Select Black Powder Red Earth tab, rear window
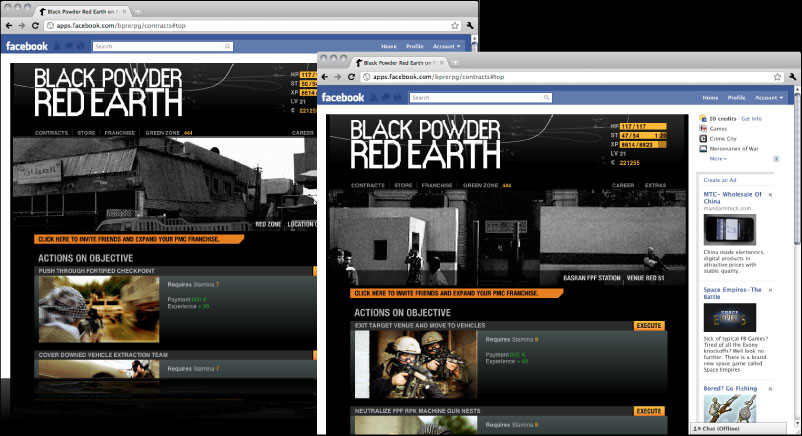This screenshot has height=436, width=802. (x=82, y=11)
